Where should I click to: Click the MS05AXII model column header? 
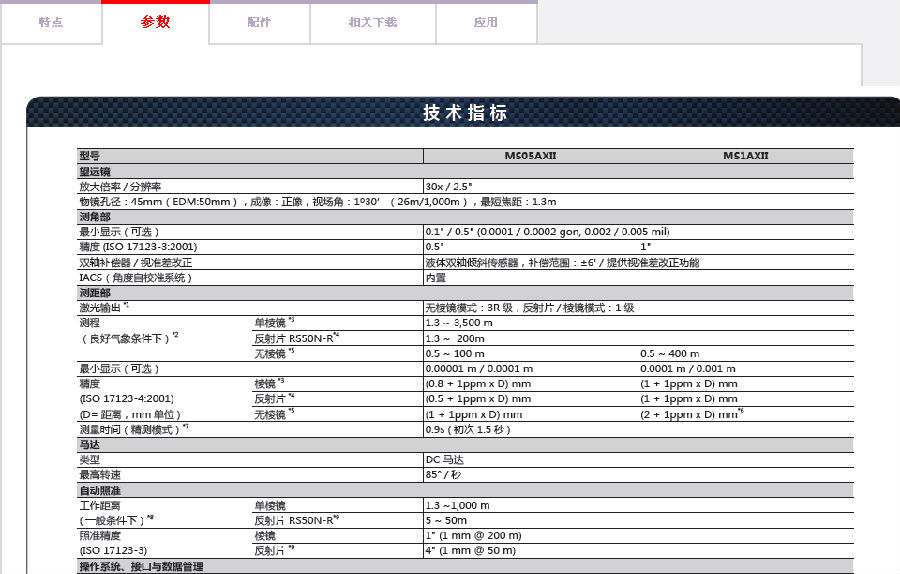coord(529,156)
